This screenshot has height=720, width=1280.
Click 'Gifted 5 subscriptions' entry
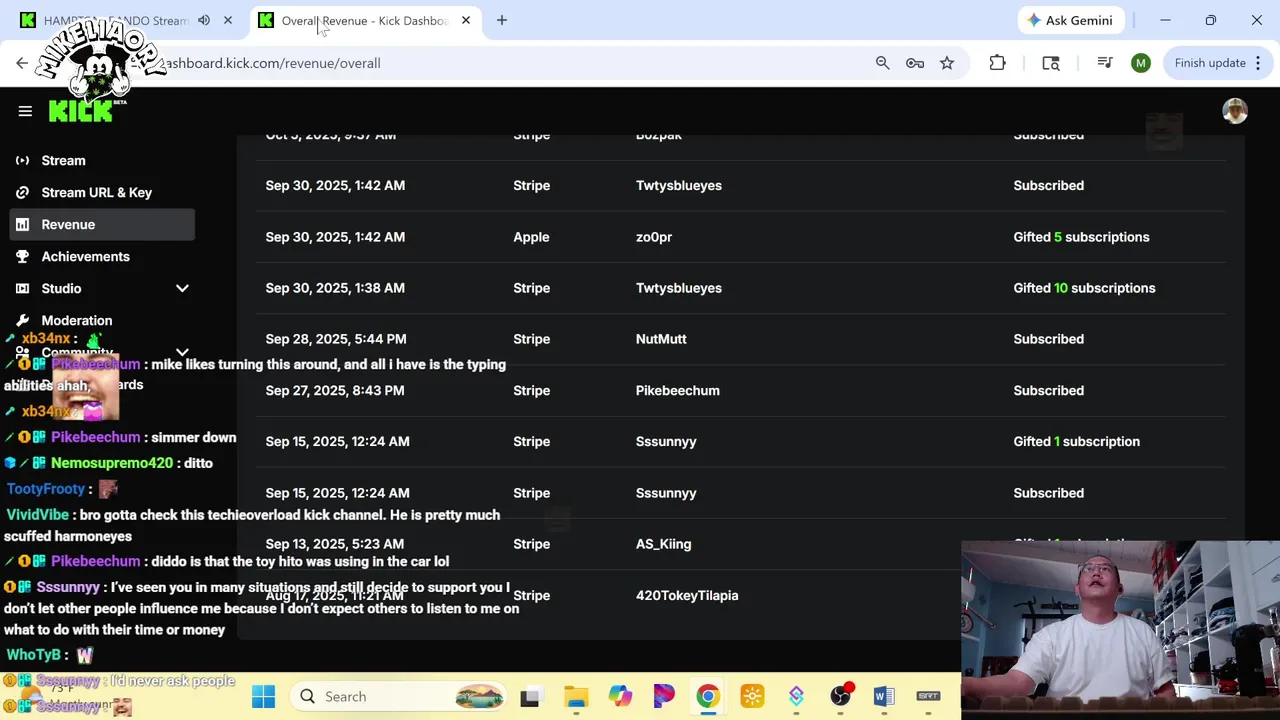1081,237
